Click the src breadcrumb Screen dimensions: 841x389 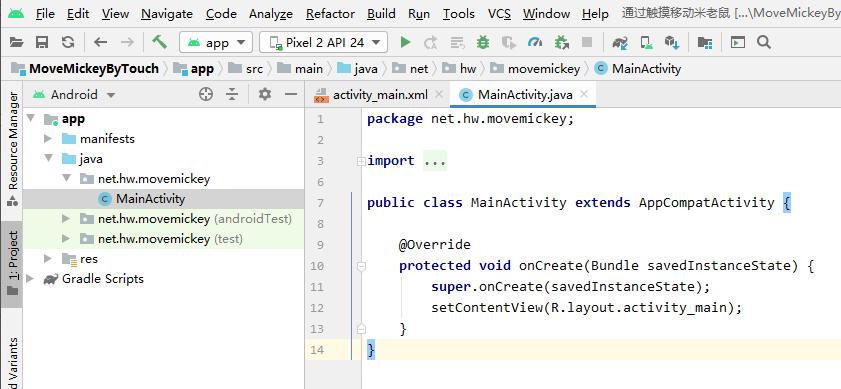[246, 69]
